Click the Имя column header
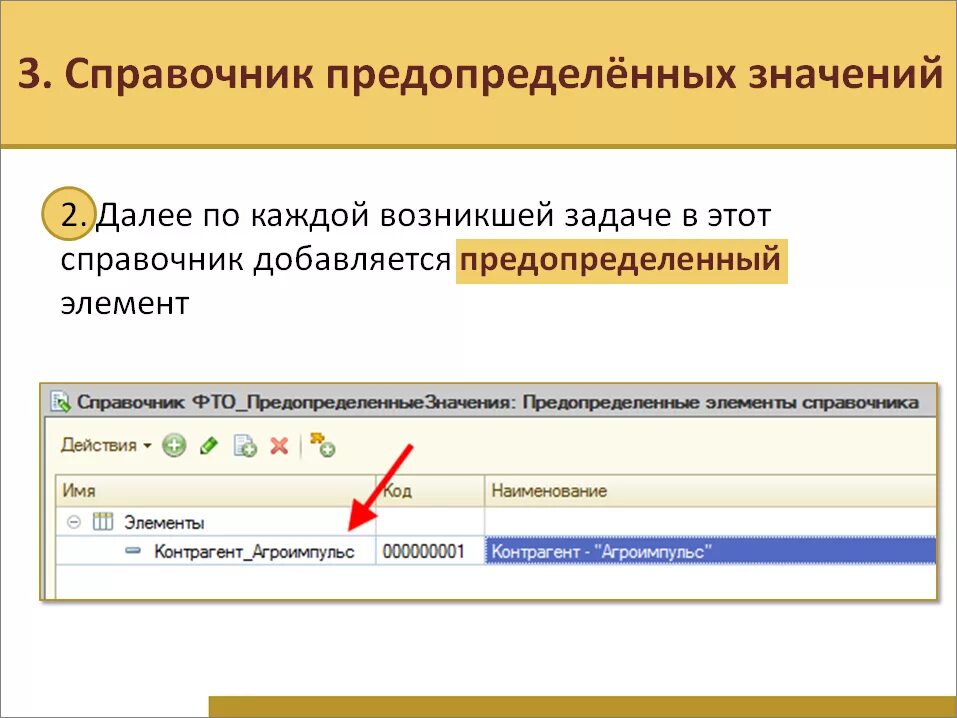The image size is (957, 718). (x=216, y=491)
